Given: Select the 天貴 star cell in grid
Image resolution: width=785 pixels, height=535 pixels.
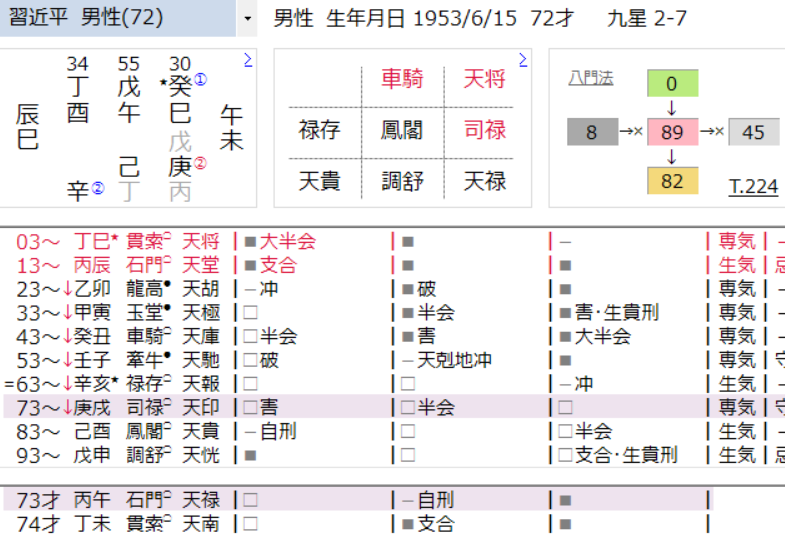Looking at the screenshot, I should tap(320, 181).
